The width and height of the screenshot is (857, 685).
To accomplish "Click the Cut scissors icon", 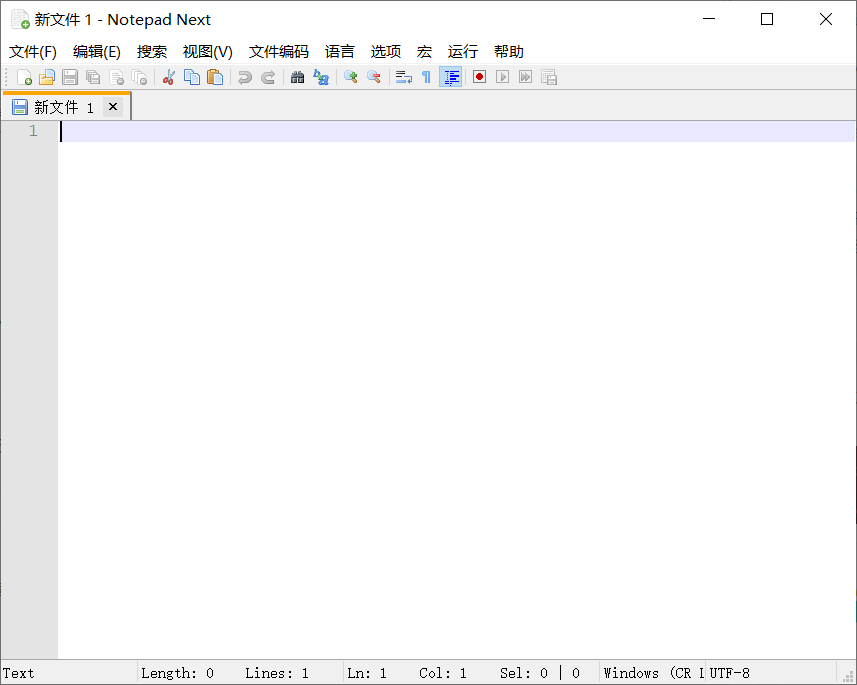I will coord(169,77).
